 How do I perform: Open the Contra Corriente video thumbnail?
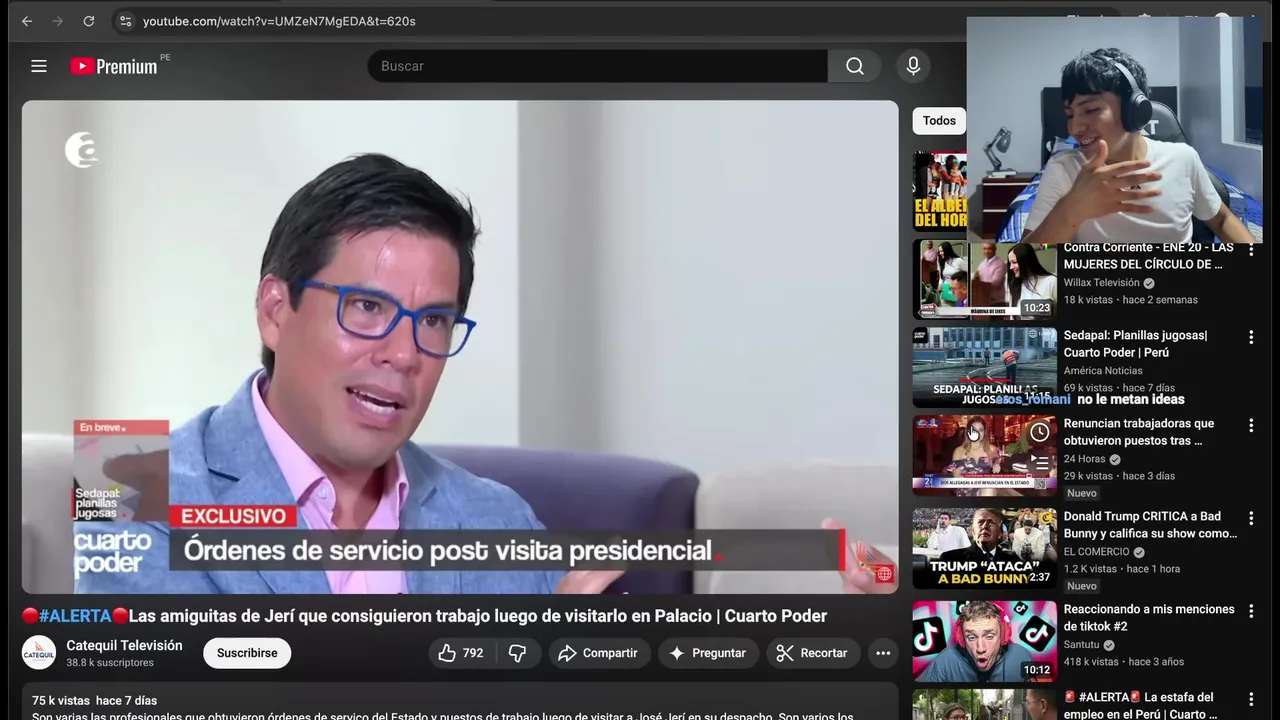click(x=984, y=279)
